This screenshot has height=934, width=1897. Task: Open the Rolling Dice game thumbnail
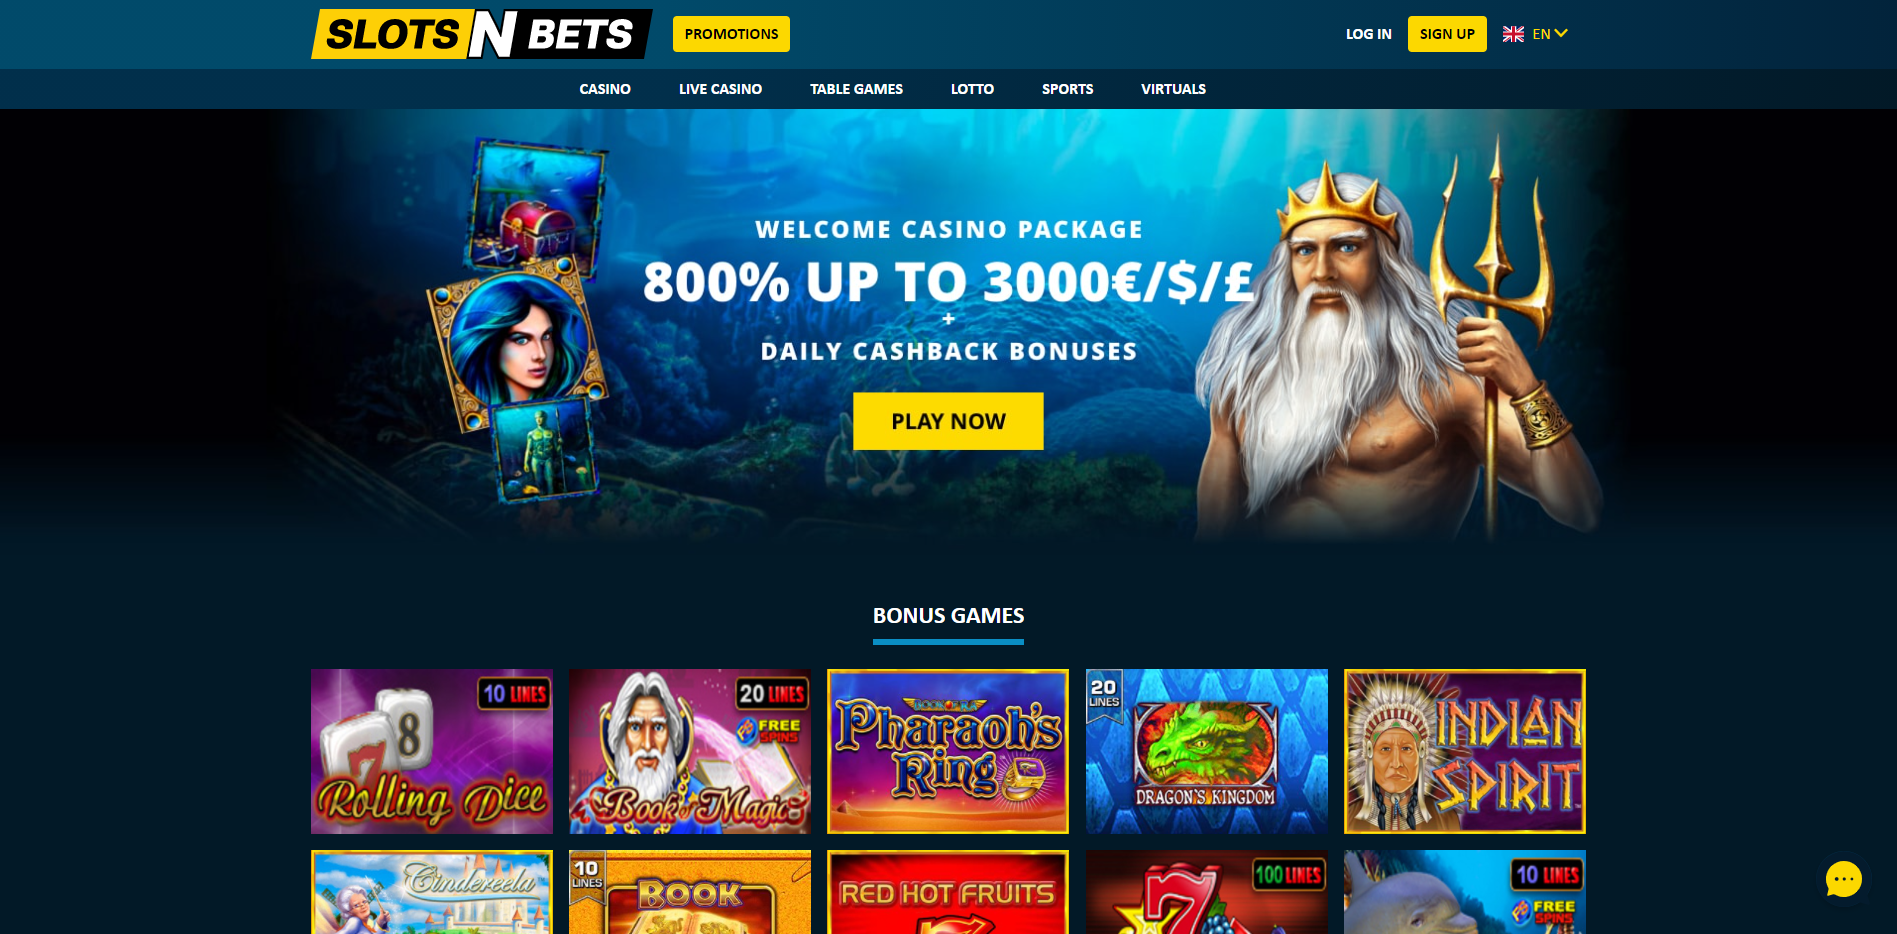[432, 751]
